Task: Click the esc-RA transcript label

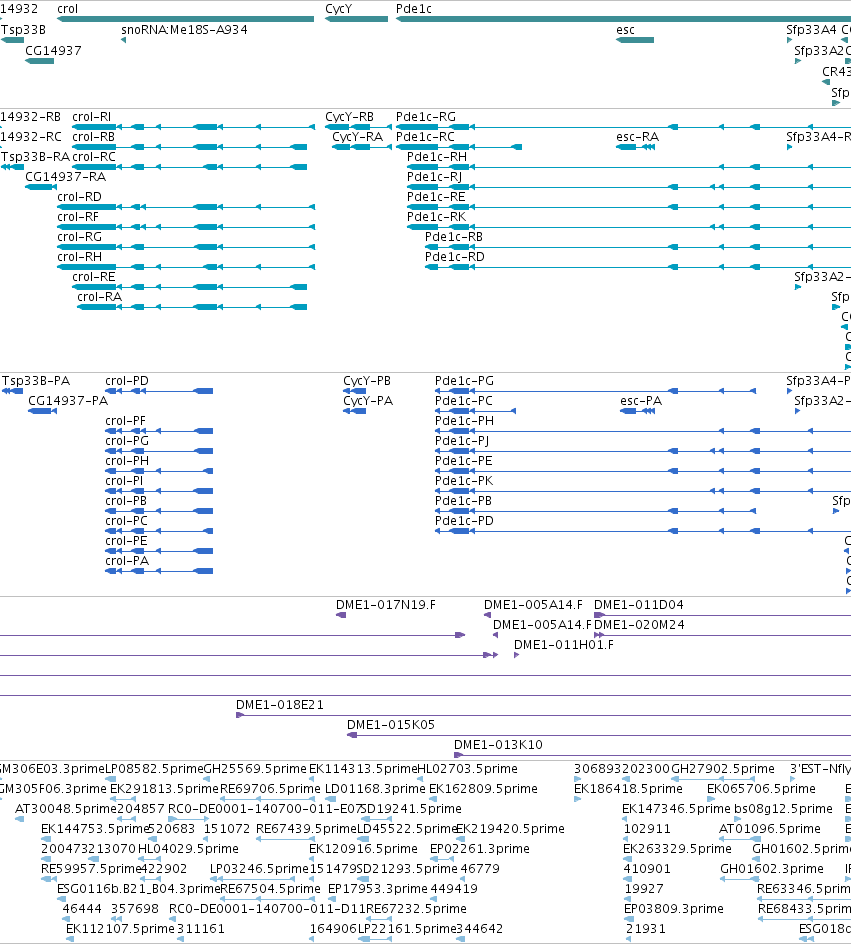Action: [637, 137]
